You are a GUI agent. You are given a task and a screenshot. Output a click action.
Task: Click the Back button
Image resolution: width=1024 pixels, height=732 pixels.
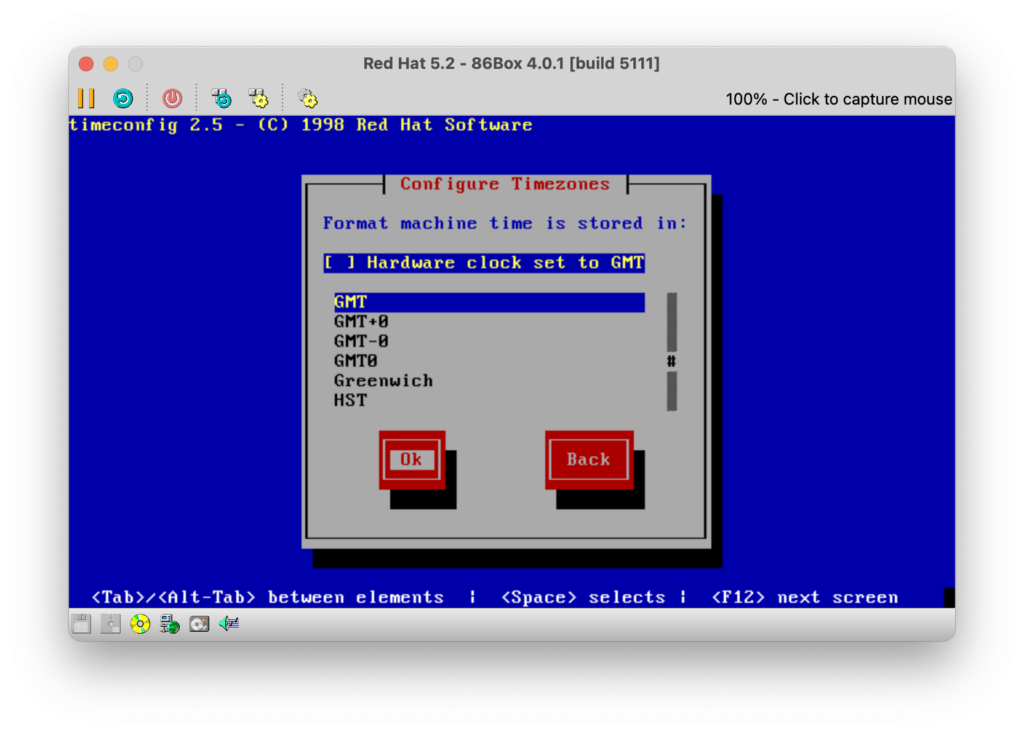(x=589, y=460)
